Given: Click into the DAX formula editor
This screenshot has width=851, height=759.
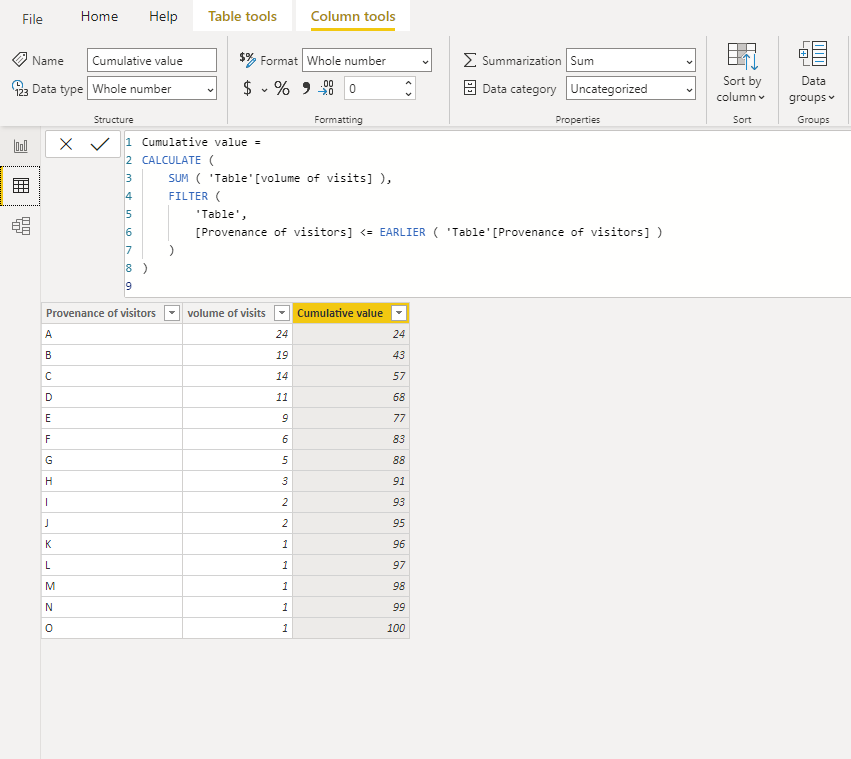Looking at the screenshot, I should [488, 214].
